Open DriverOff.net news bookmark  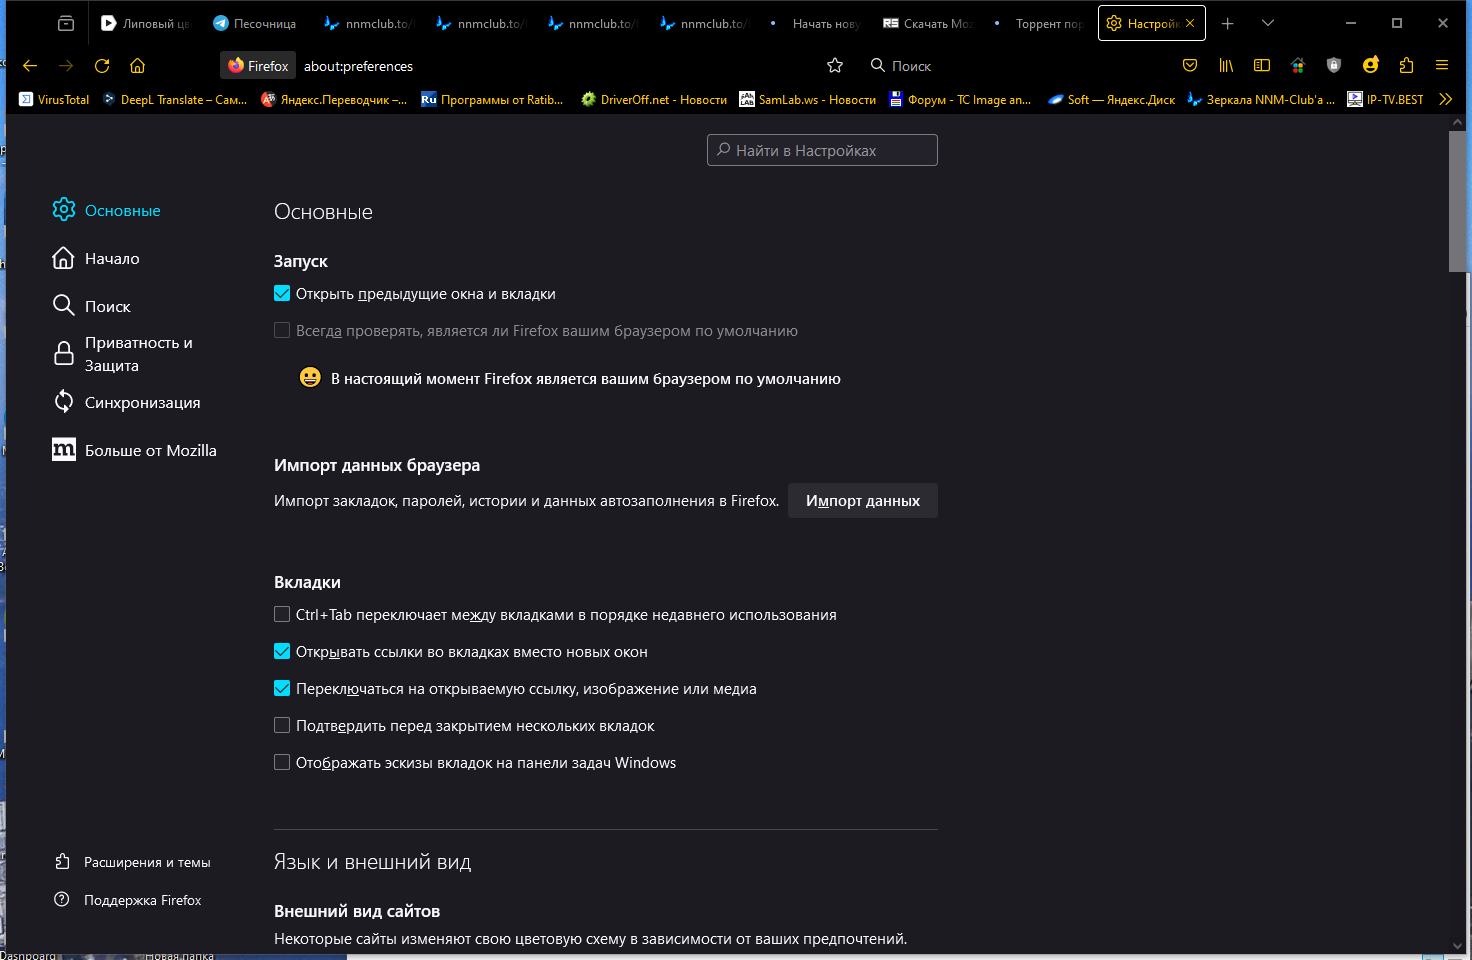tap(654, 99)
